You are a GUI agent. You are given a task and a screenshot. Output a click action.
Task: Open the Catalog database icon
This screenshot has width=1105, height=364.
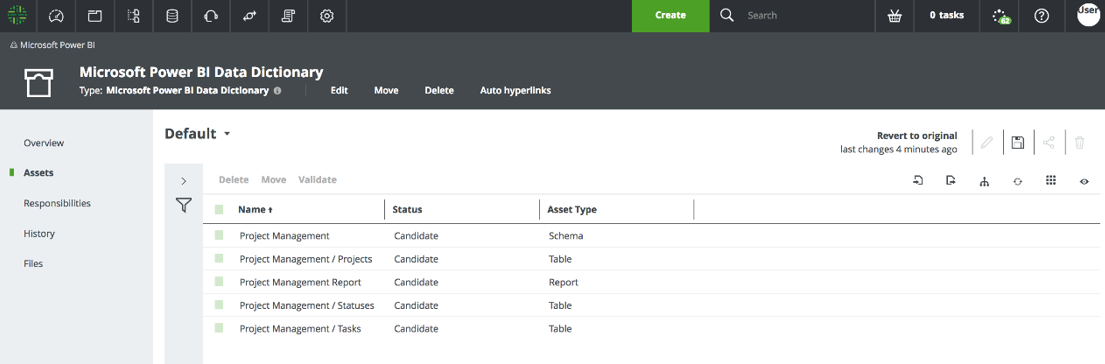[x=172, y=15]
